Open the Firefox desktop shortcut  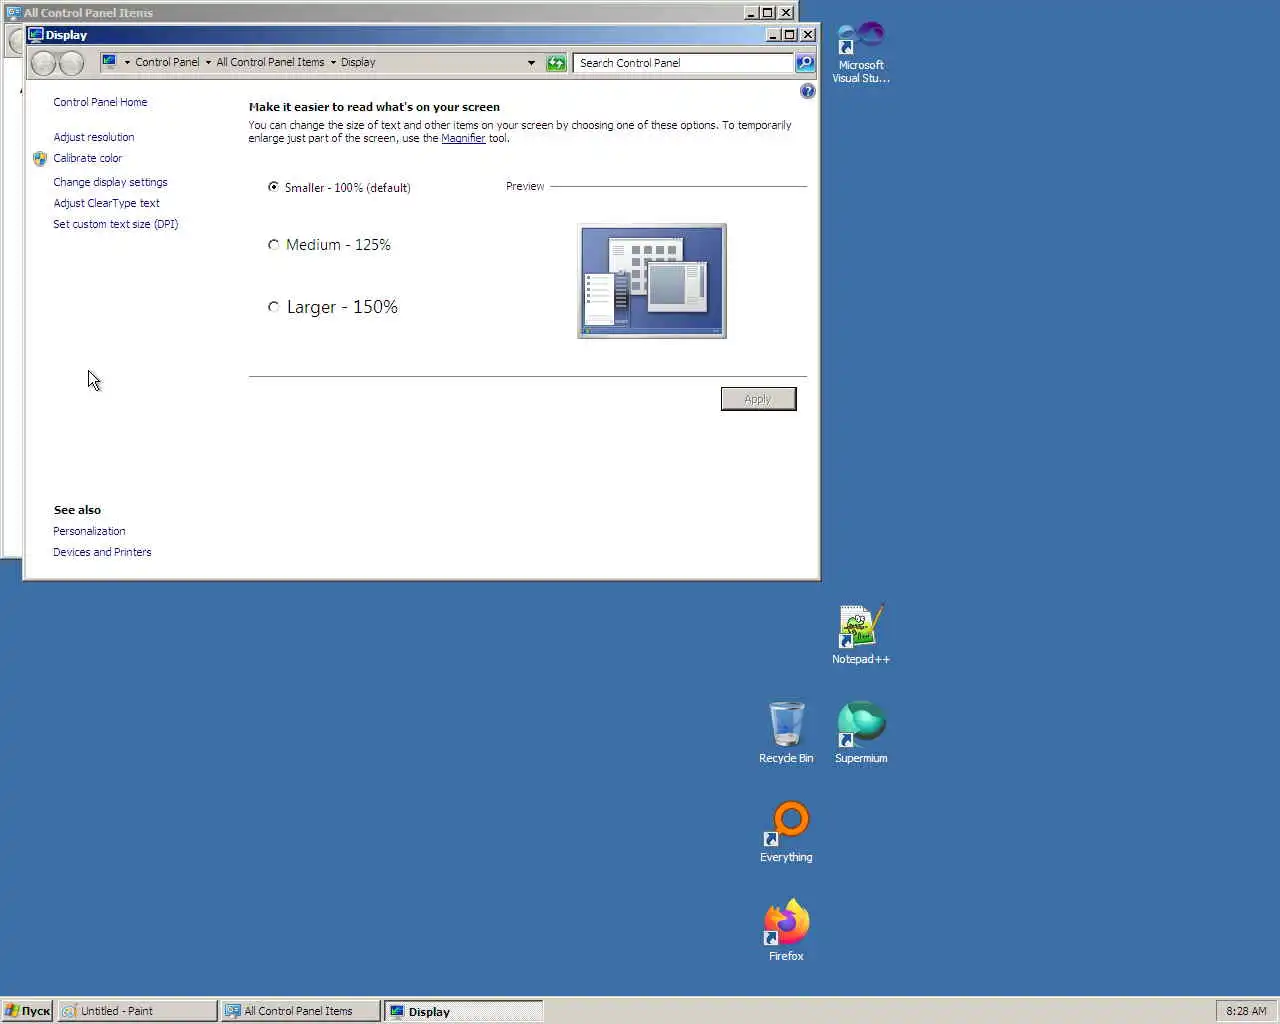tap(786, 931)
